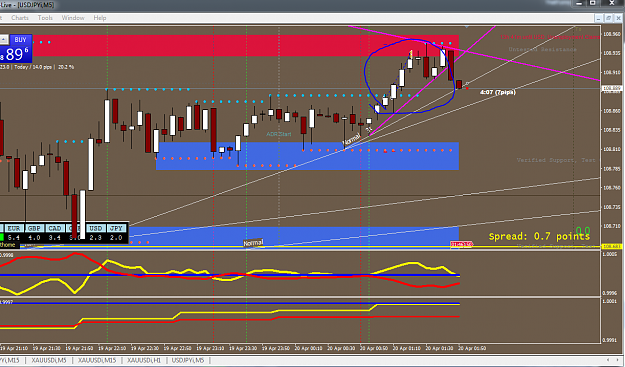Open the Charts menu

pos(20,18)
